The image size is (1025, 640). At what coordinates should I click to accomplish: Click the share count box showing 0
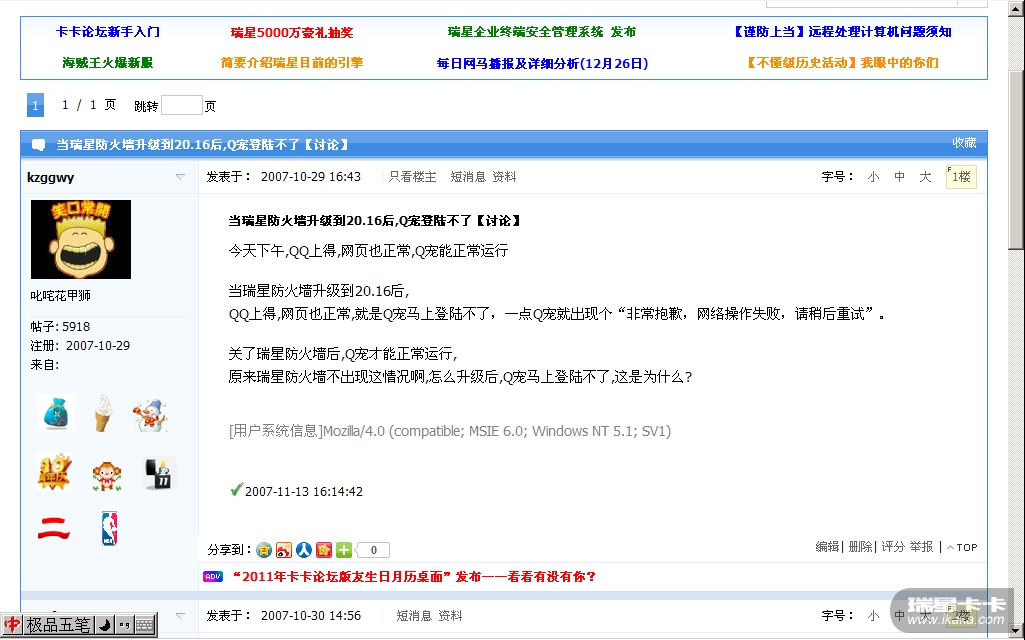[x=373, y=550]
